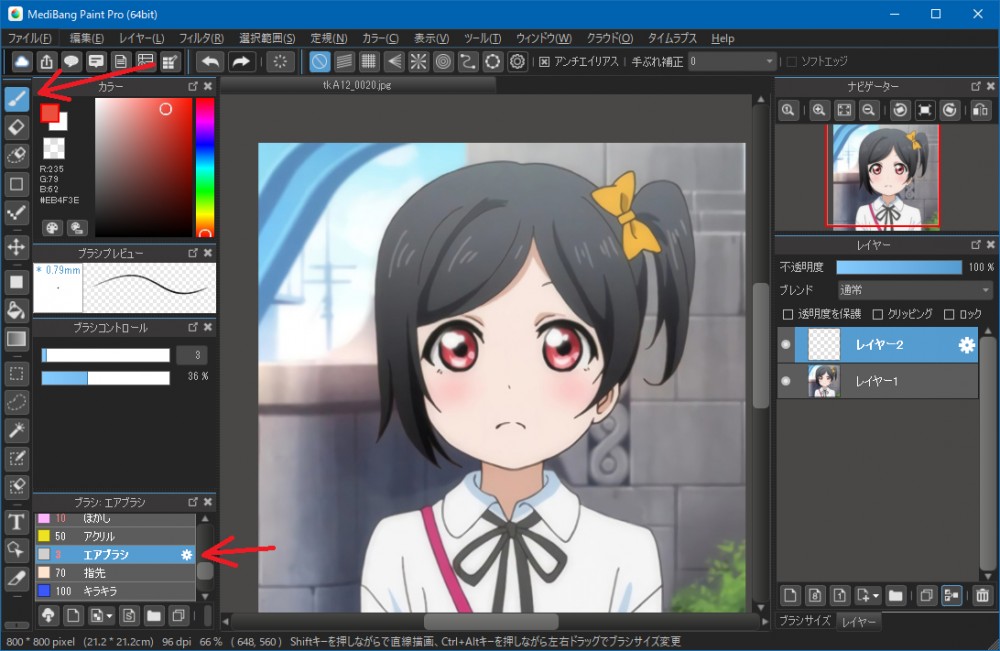This screenshot has height=651, width=1000.
Task: Switch to the ブラシサイズ tab
Action: click(805, 620)
